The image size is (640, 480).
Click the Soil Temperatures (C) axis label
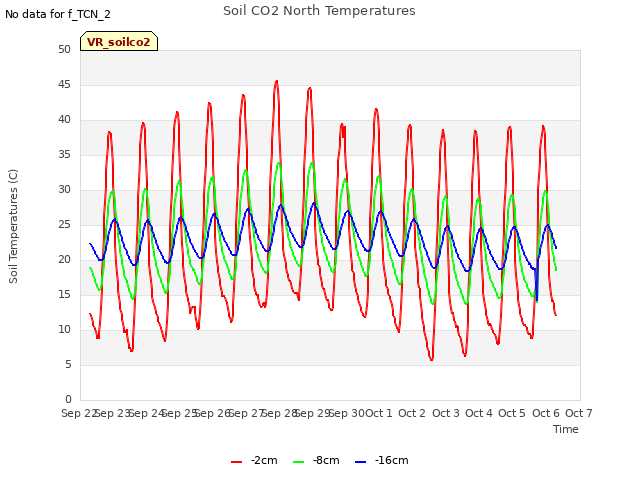(13, 226)
